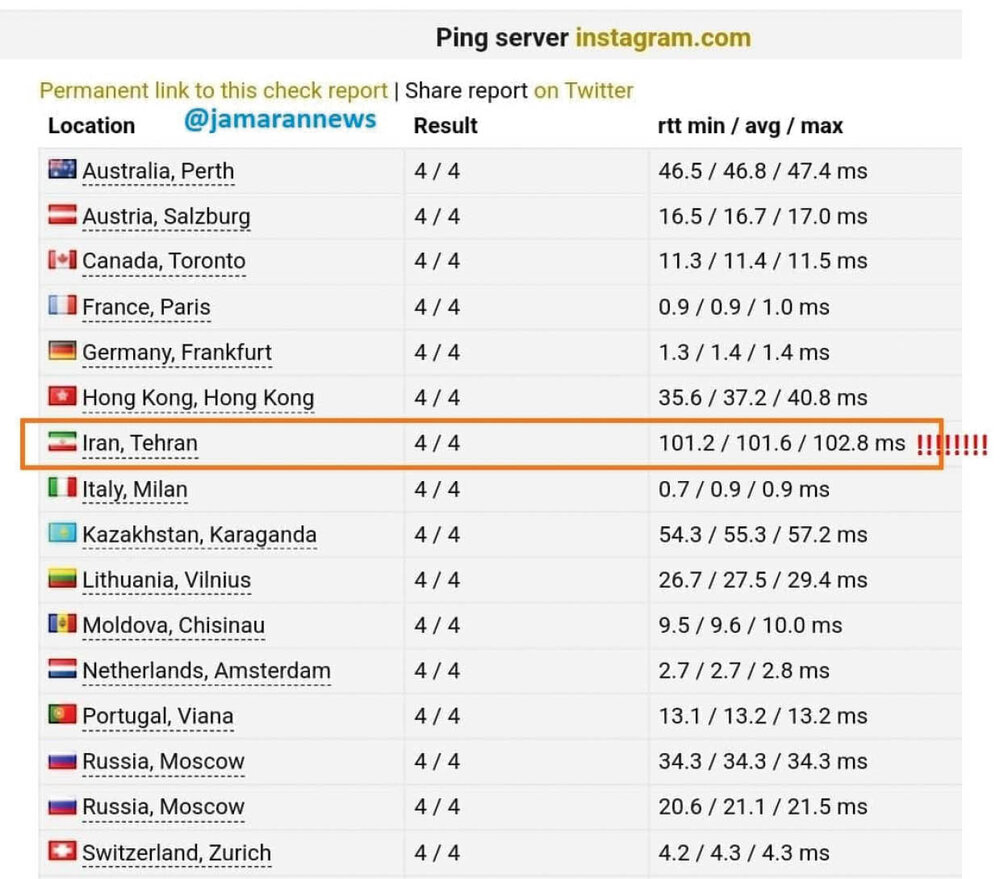Click the Portugal flag icon
Viewport: 1000px width, 879px height.
(x=62, y=715)
